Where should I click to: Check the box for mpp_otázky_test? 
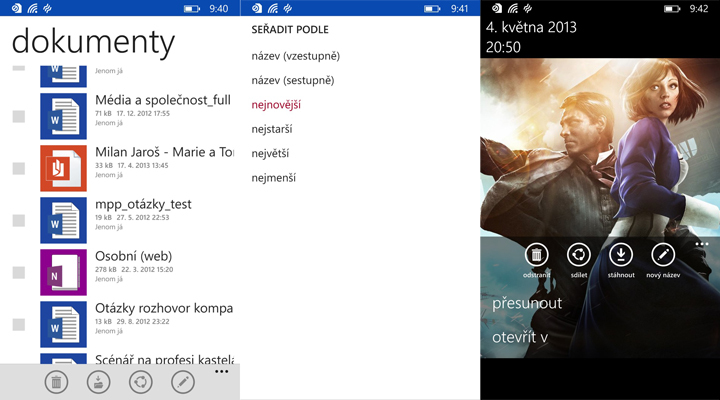(x=18, y=220)
